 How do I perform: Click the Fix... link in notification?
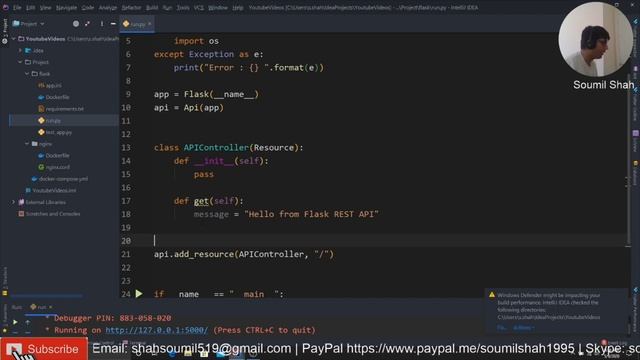point(502,328)
